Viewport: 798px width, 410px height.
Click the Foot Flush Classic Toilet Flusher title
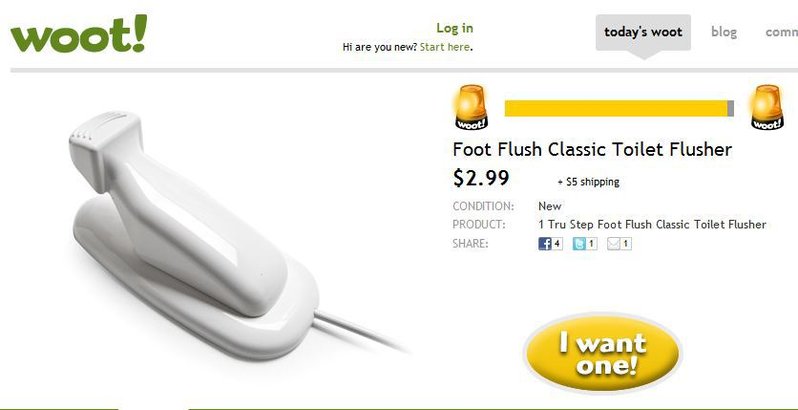(x=592, y=150)
